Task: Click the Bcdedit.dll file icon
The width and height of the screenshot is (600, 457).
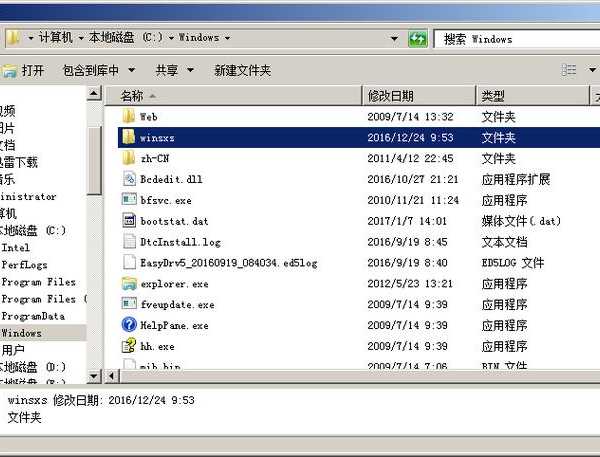Action: pos(129,179)
